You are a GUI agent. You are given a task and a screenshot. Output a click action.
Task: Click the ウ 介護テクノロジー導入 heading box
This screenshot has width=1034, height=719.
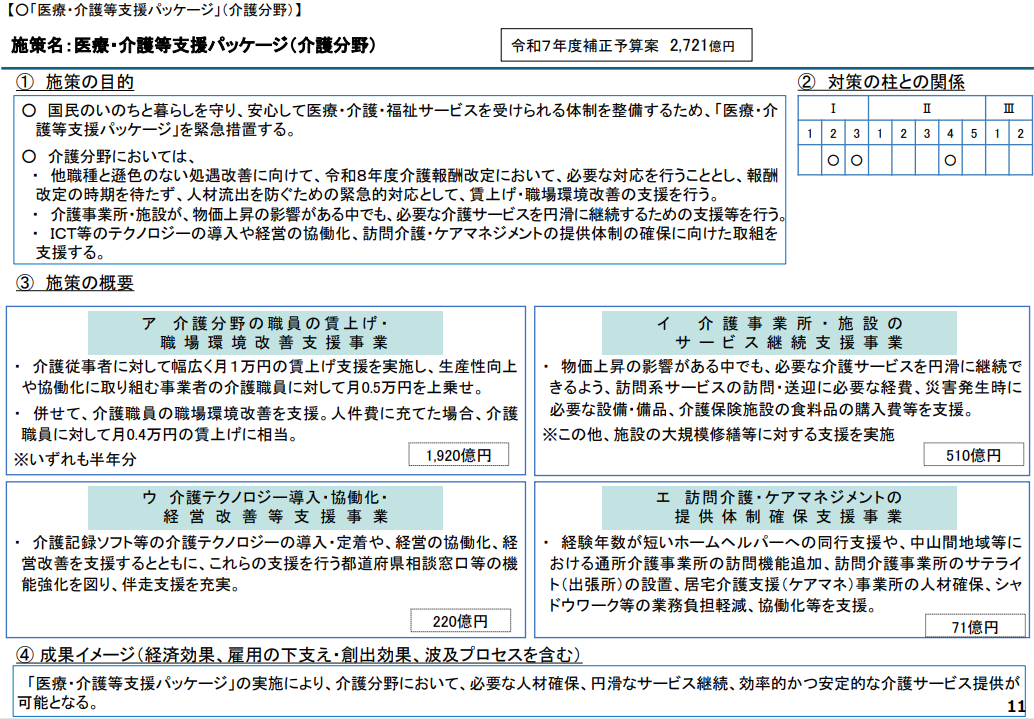[x=265, y=506]
